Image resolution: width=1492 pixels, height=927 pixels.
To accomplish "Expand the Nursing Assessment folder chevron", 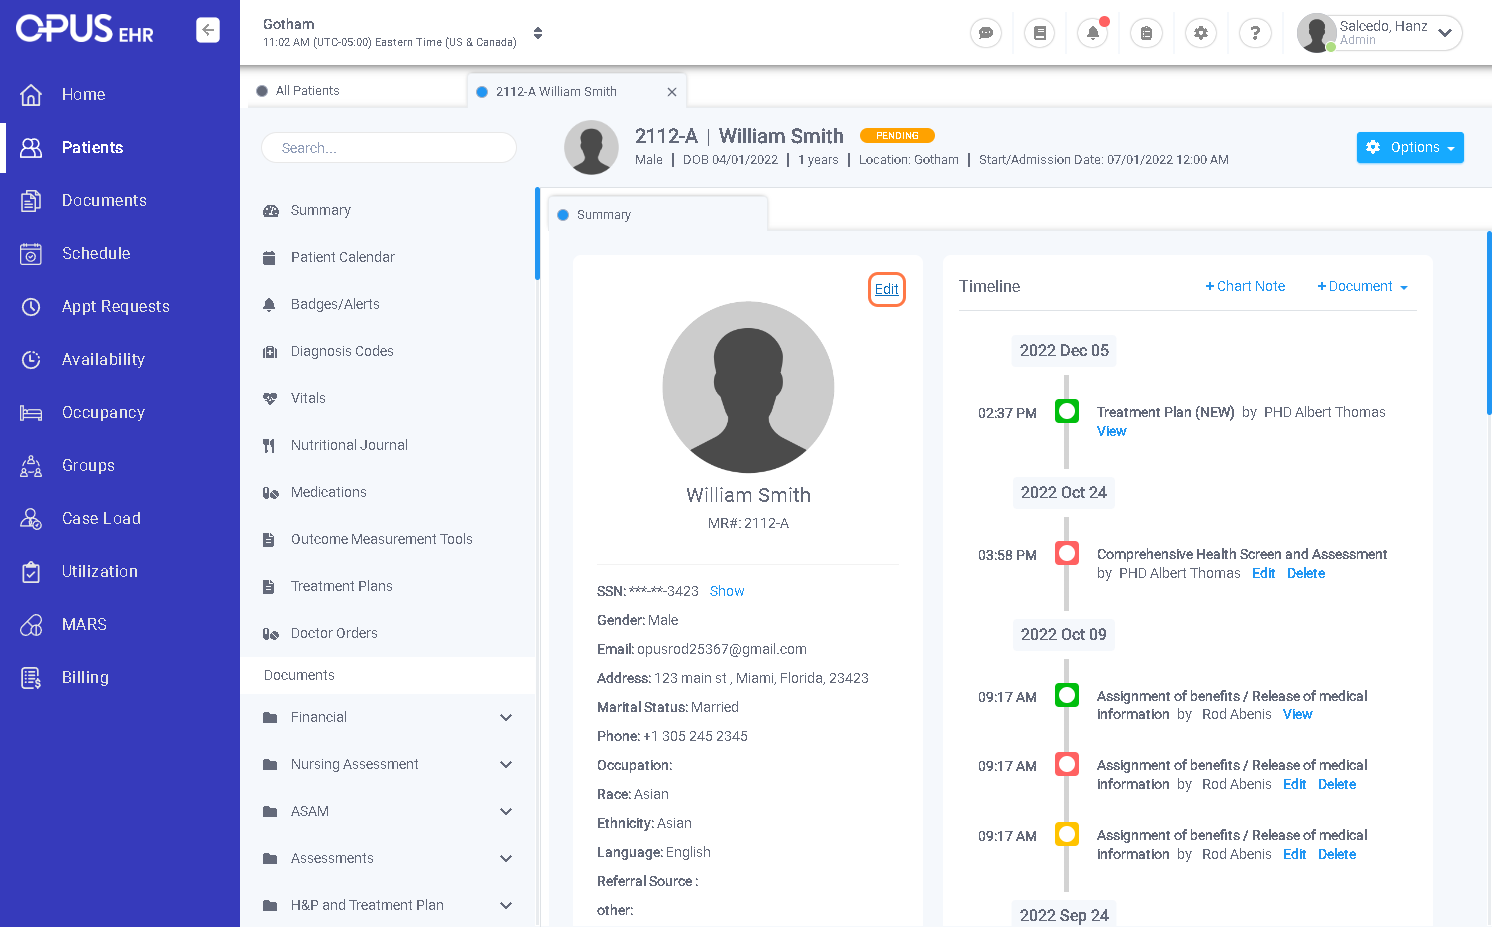I will [x=506, y=764].
